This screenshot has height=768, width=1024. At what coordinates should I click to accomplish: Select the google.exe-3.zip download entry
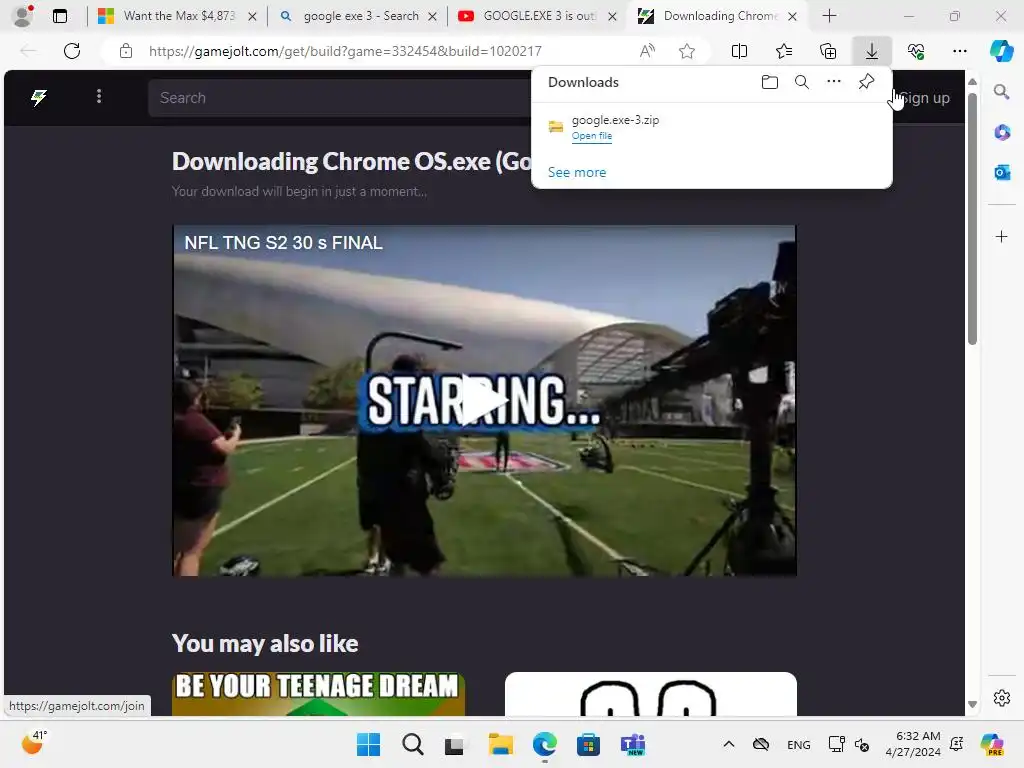[712, 127]
